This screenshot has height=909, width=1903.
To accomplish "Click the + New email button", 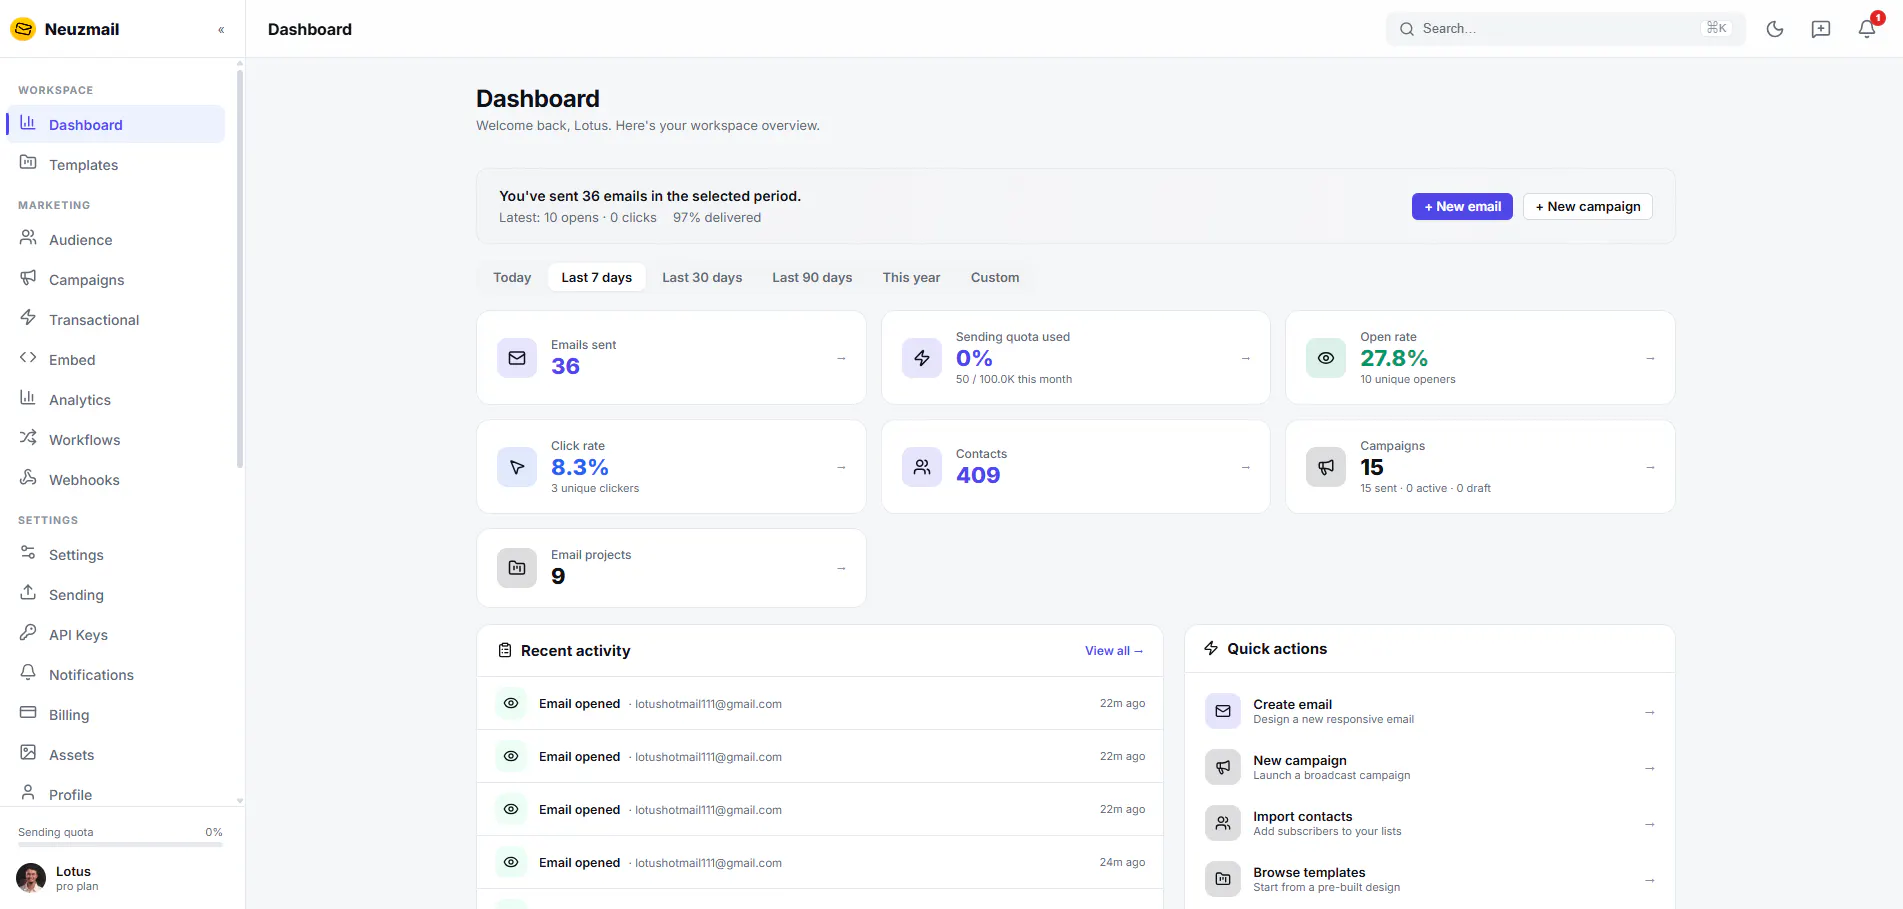I will [1462, 207].
